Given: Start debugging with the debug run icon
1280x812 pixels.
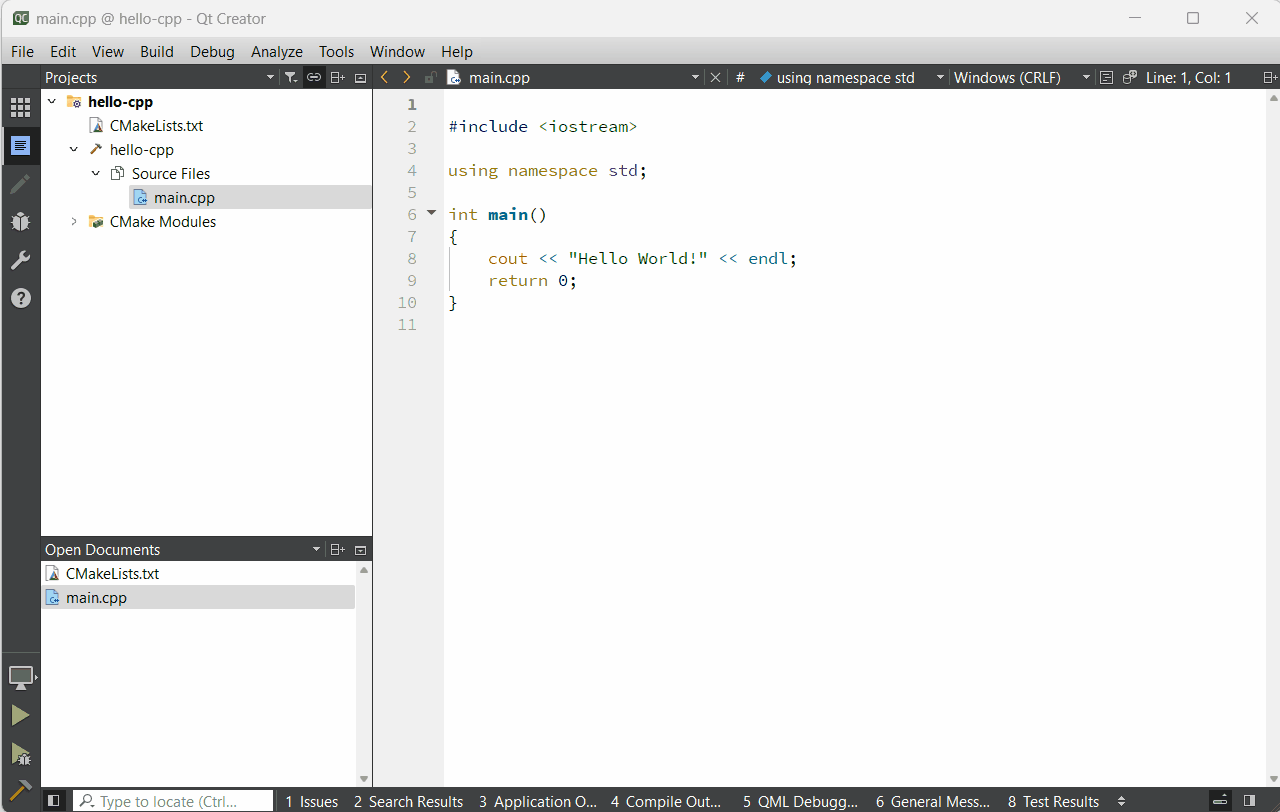Looking at the screenshot, I should pos(20,753).
